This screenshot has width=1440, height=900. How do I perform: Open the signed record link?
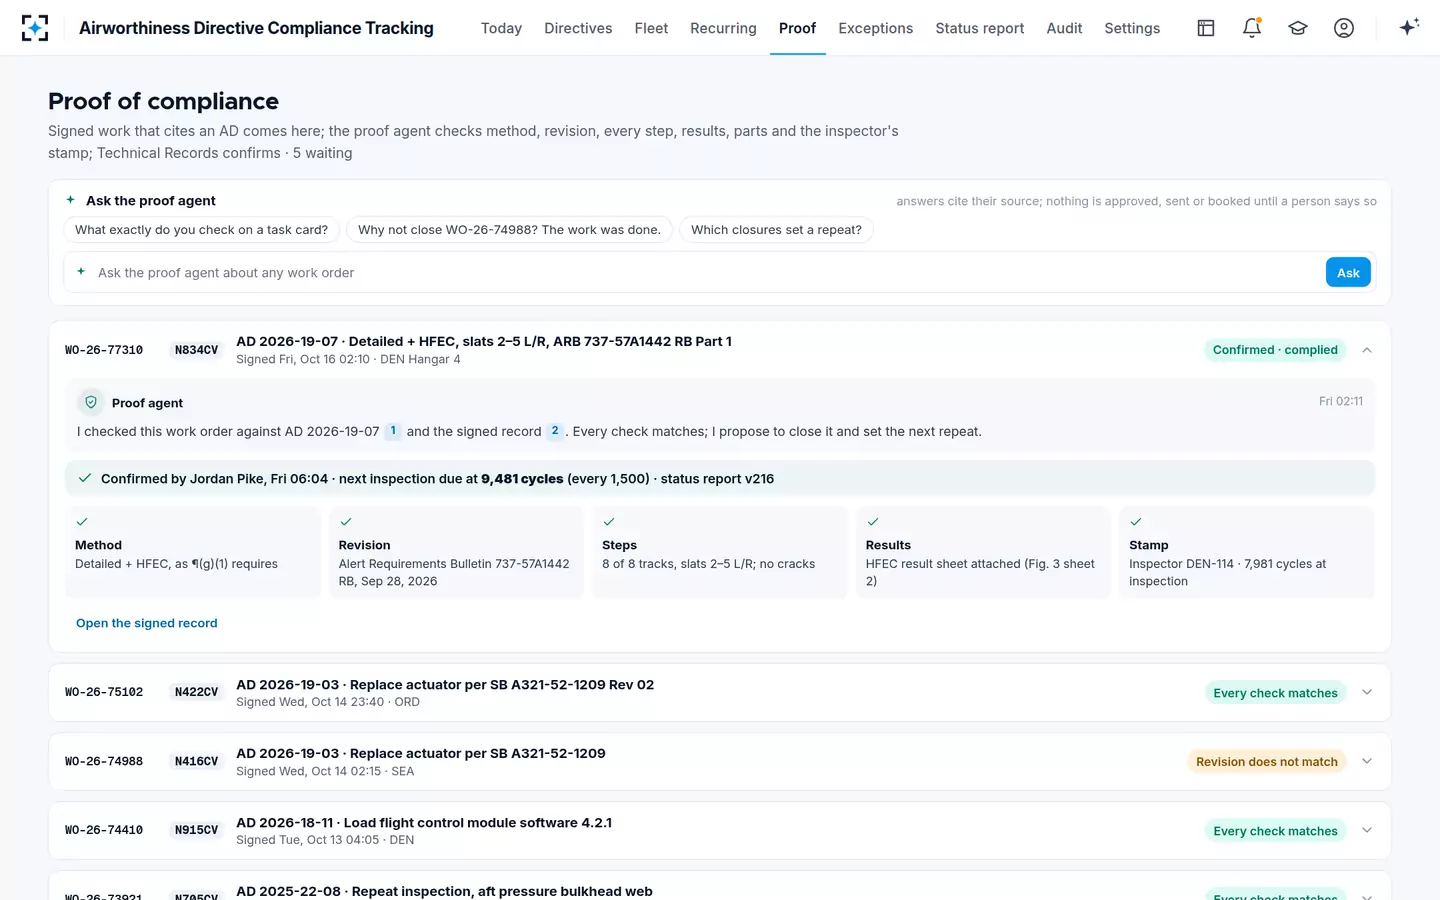point(147,623)
